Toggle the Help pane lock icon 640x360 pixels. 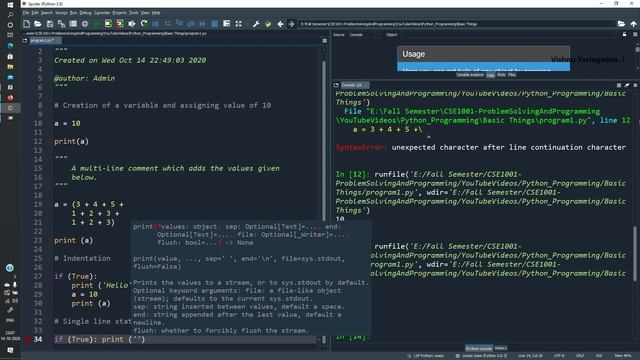pos(624,35)
